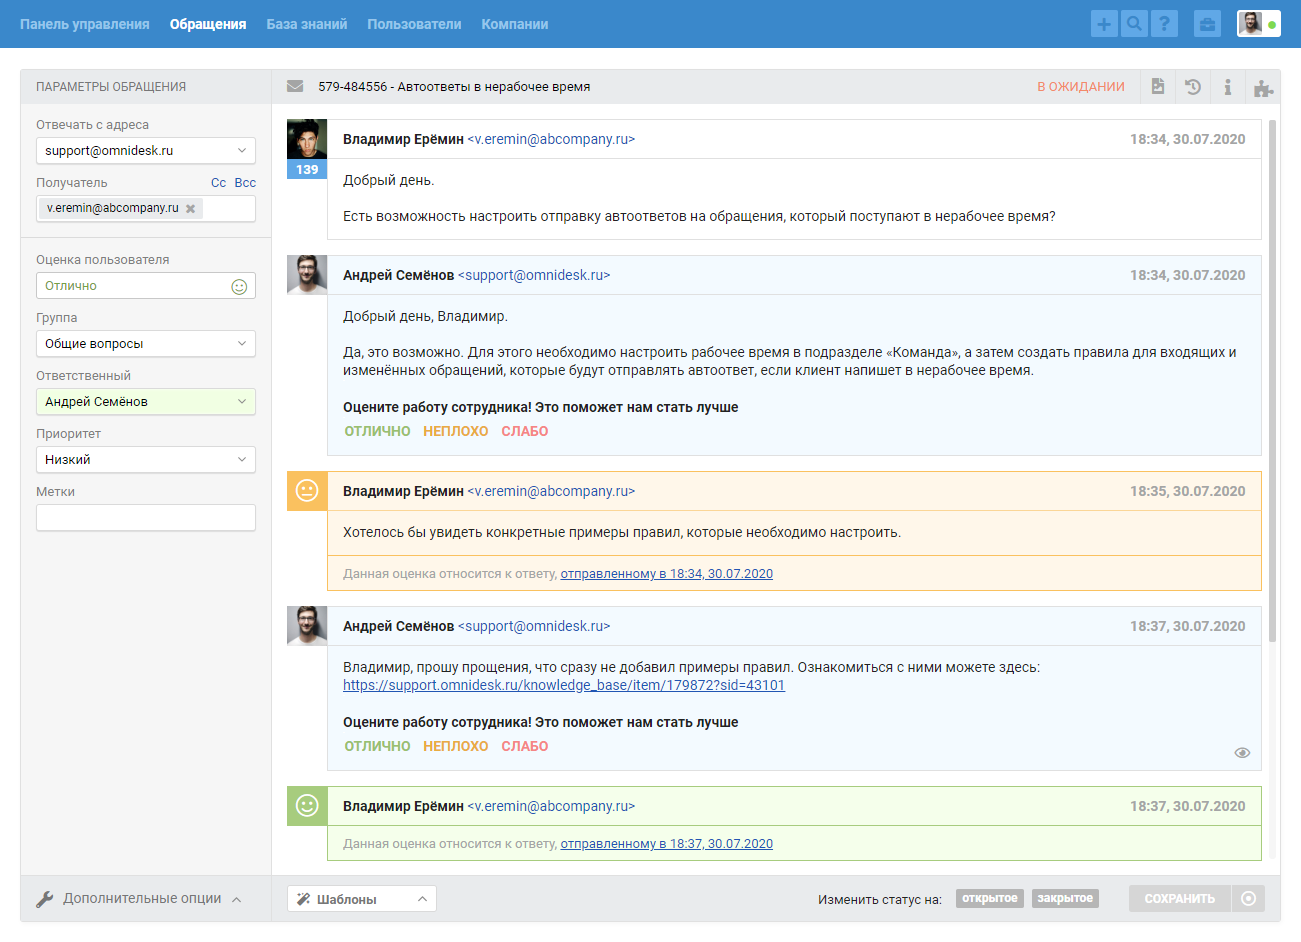Set status to «закрытое»
This screenshot has height=942, width=1301.
[1064, 898]
